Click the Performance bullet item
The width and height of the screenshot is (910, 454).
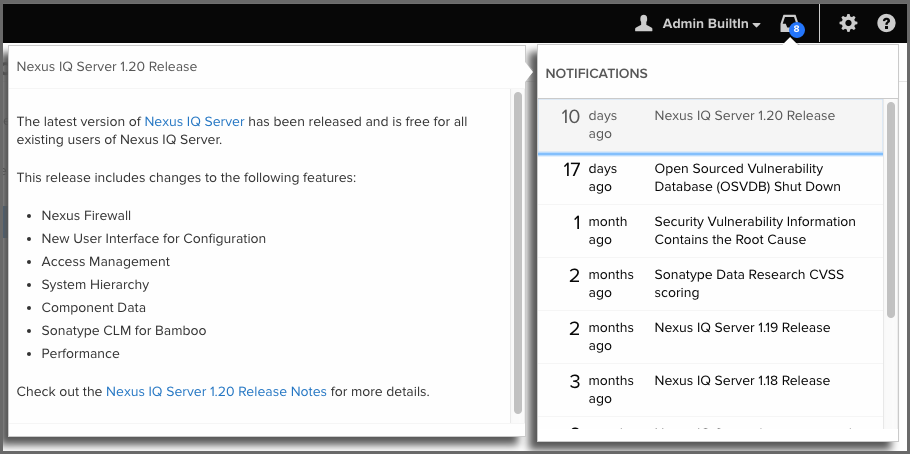(x=81, y=354)
